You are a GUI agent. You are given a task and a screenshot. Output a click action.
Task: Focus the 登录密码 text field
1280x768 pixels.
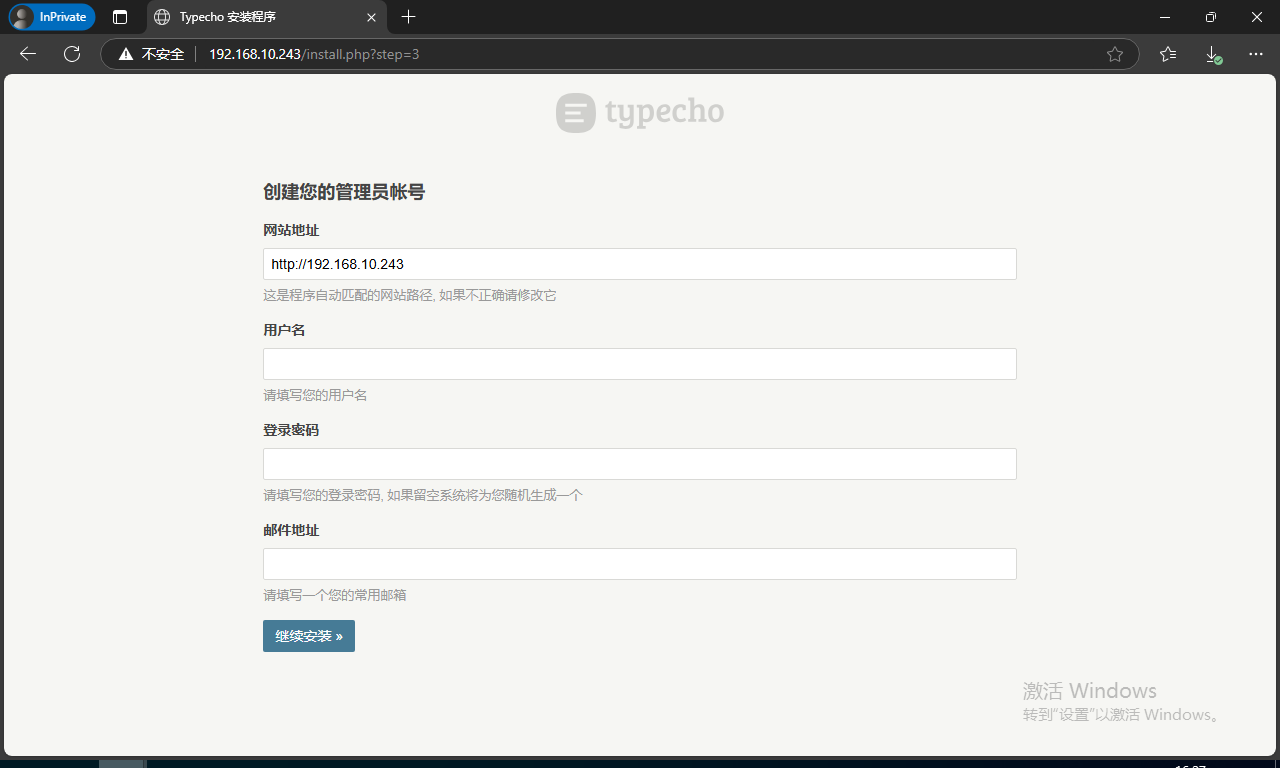pyautogui.click(x=639, y=464)
